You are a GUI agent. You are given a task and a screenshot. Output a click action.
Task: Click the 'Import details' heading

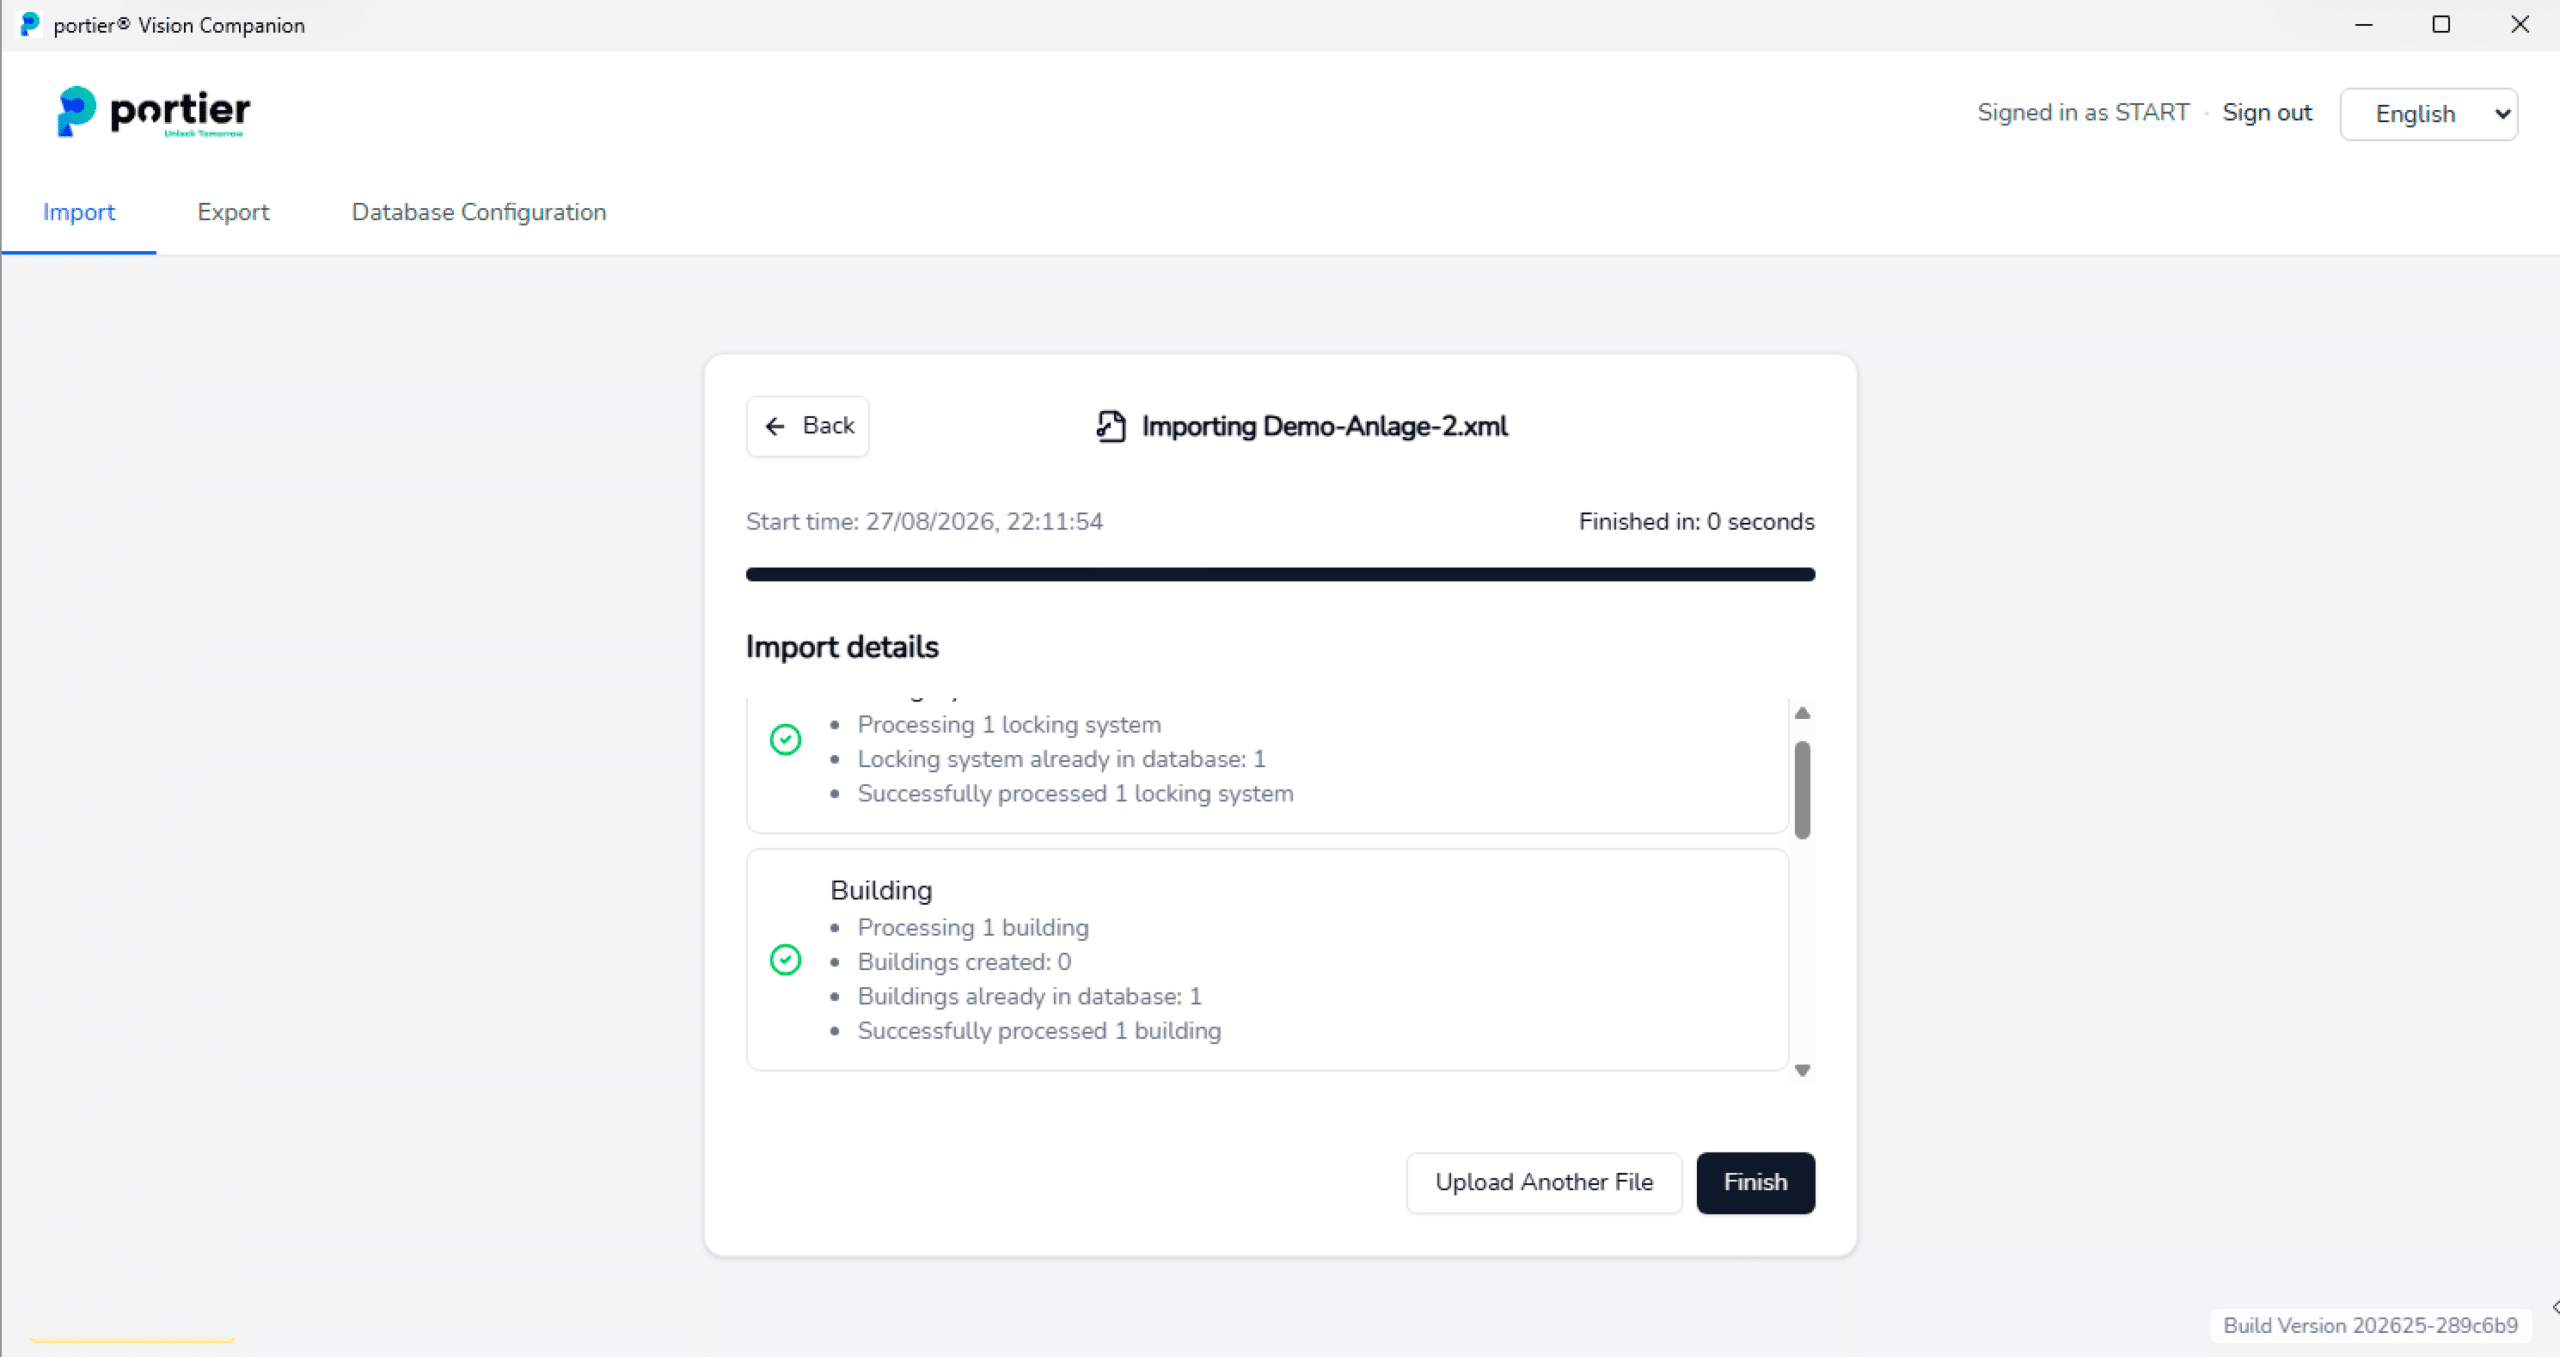842,647
